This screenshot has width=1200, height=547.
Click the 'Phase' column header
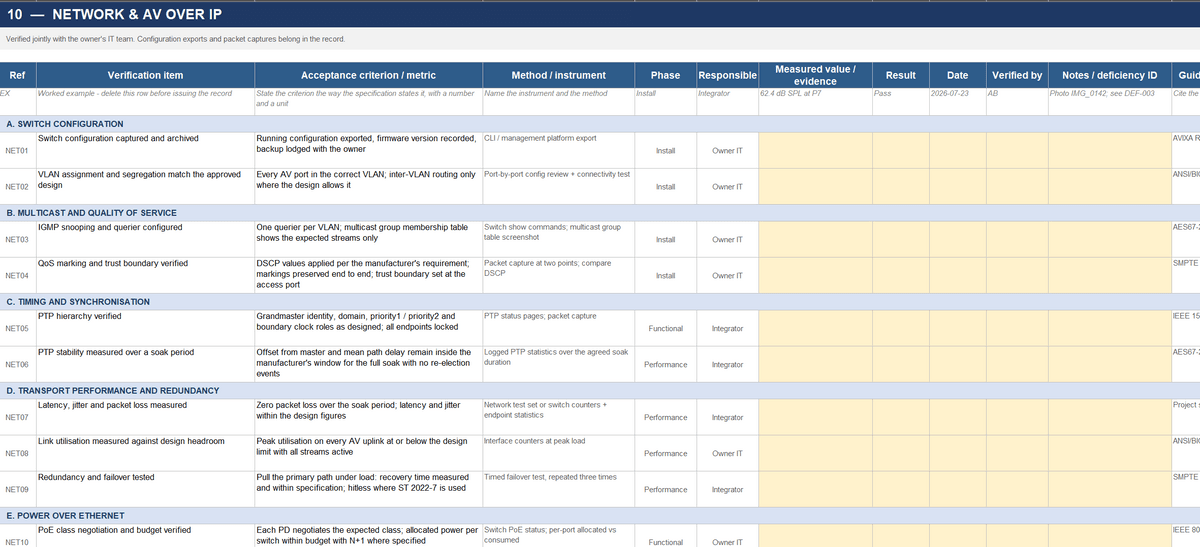click(665, 75)
